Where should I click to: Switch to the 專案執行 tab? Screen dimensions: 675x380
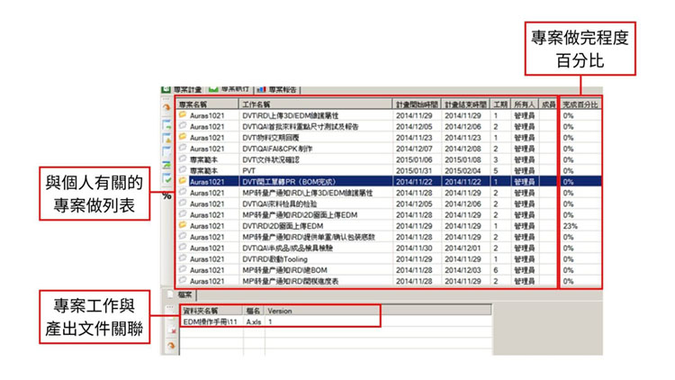click(x=229, y=89)
